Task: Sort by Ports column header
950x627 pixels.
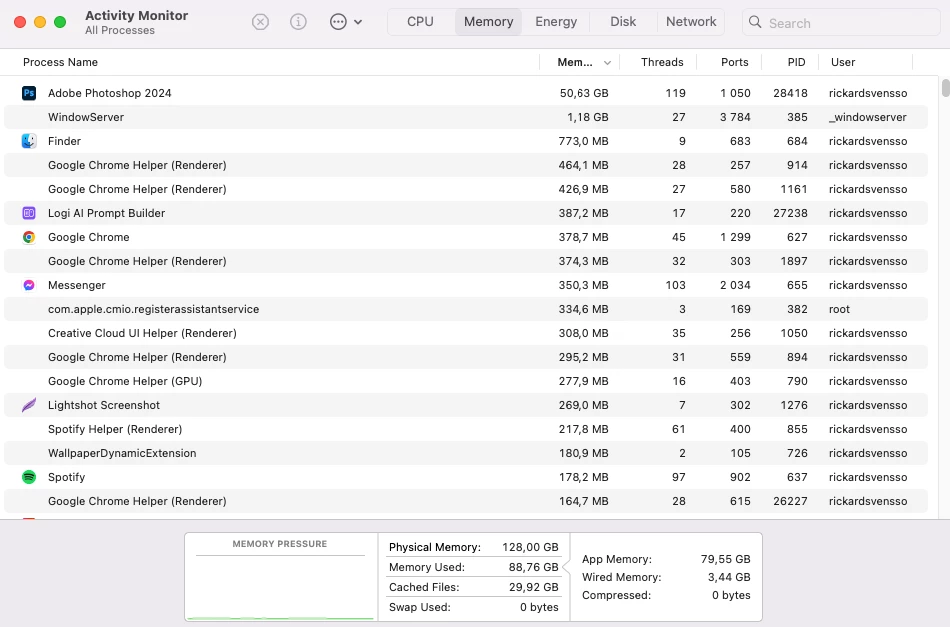Action: pyautogui.click(x=734, y=62)
